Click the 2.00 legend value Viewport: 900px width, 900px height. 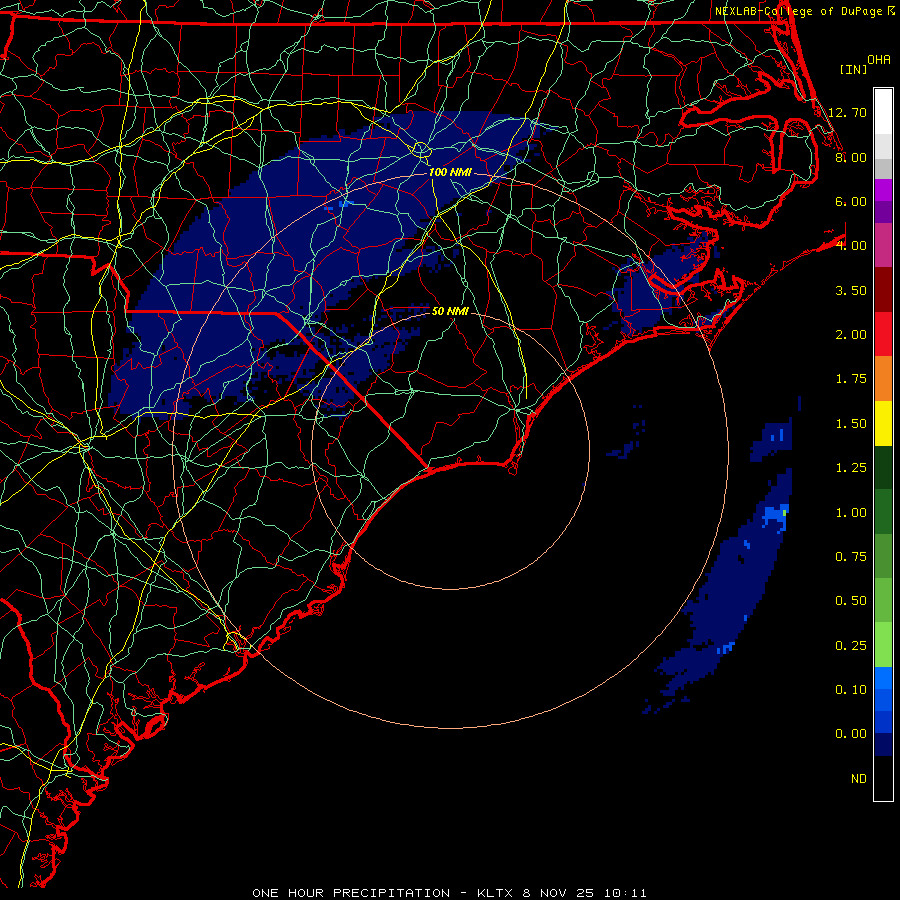851,335
